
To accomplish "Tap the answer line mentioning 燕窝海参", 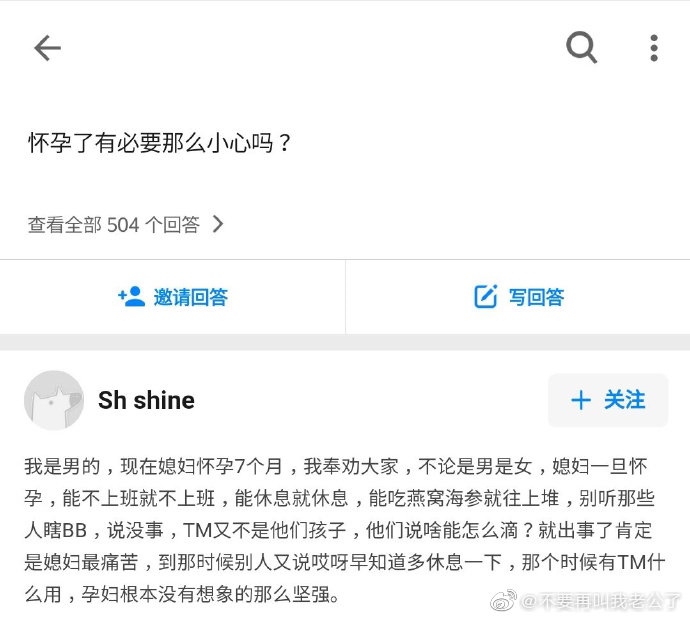I will [339, 498].
